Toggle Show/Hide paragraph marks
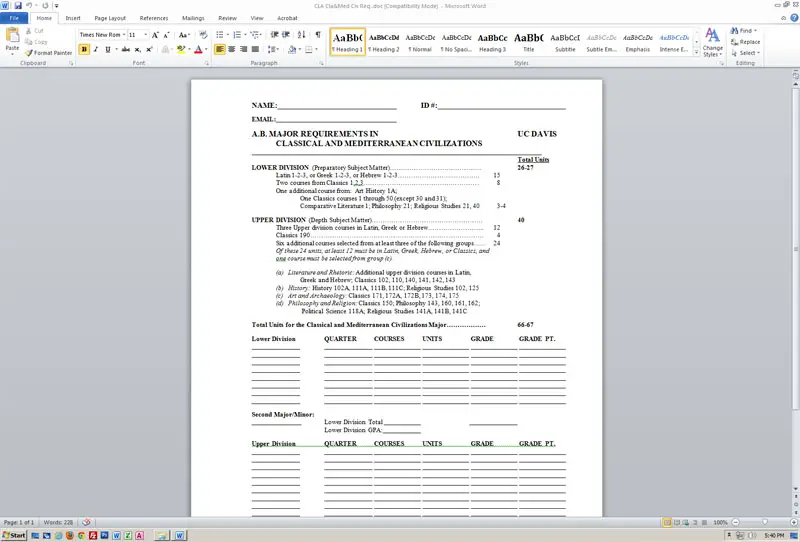Screen dimensions: 800x542 (x=318, y=35)
